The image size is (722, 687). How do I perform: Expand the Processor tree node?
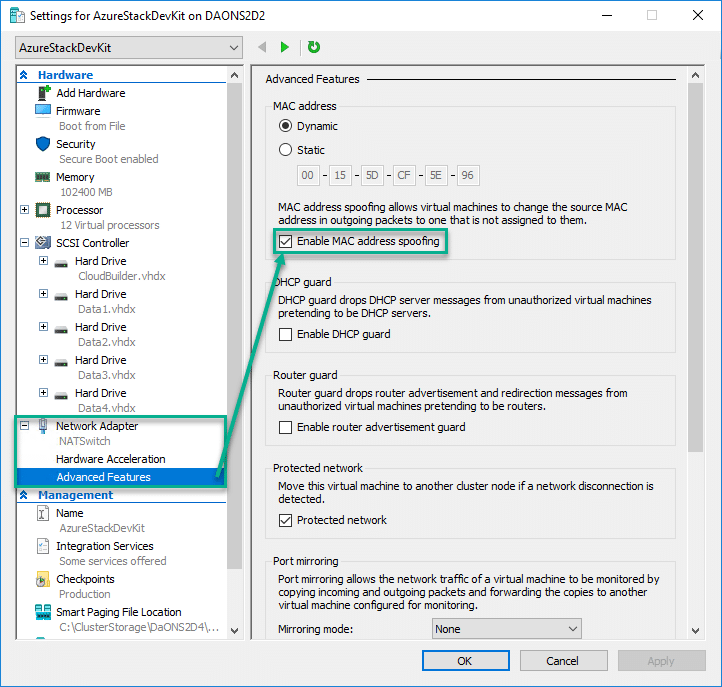click(x=24, y=210)
